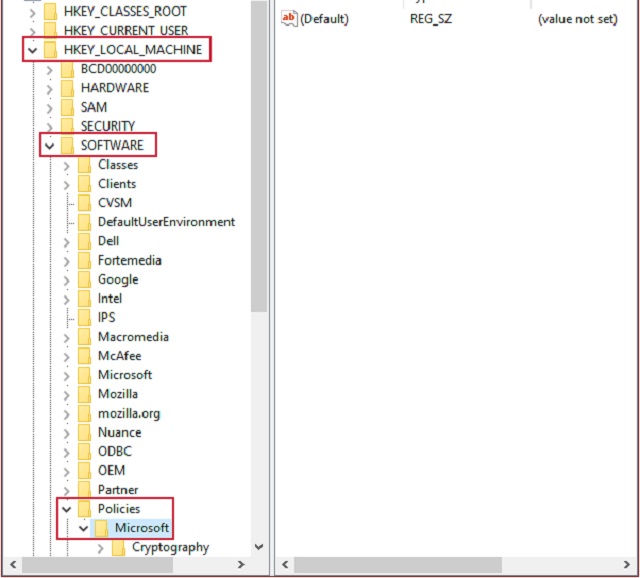Select the ODBC key label

[115, 451]
